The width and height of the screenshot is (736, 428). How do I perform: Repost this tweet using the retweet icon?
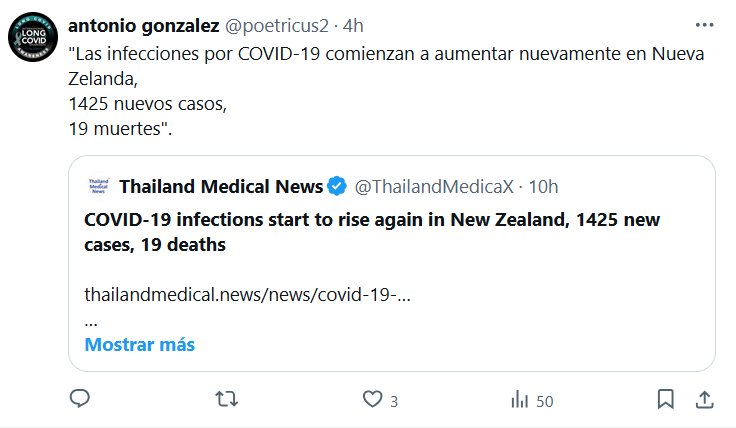pyautogui.click(x=227, y=399)
